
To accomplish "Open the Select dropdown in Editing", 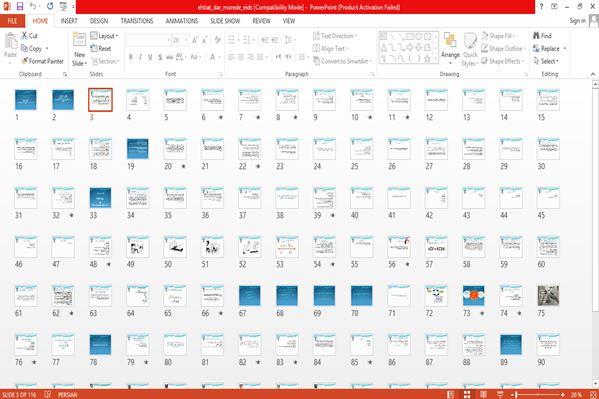I will (546, 61).
